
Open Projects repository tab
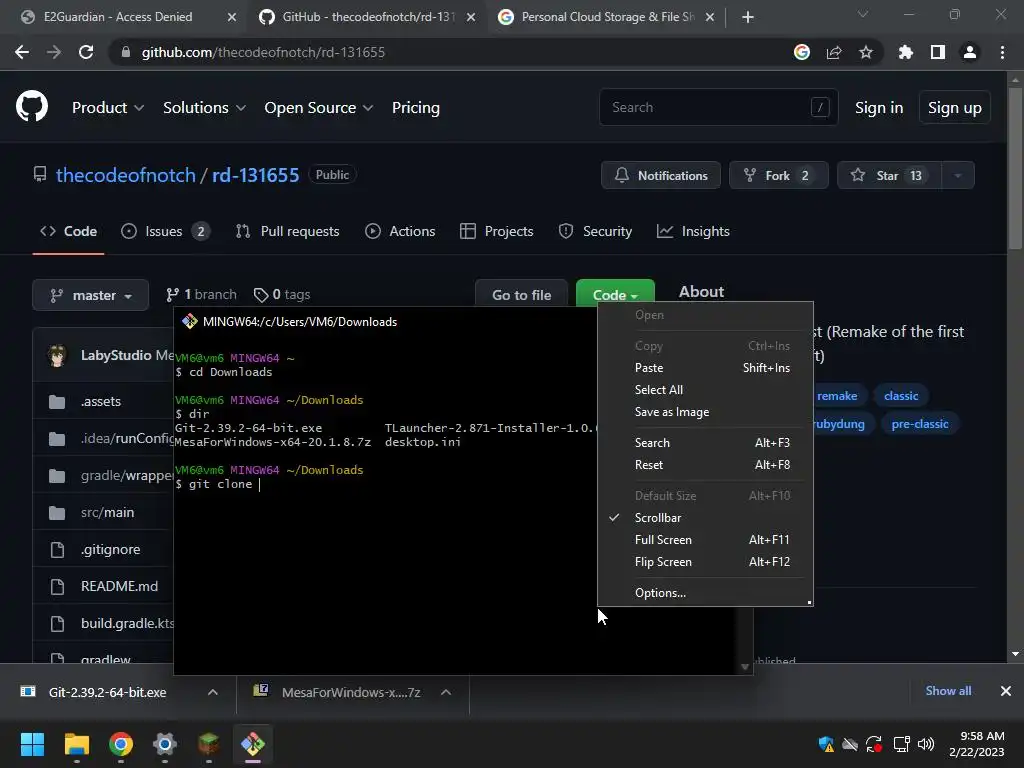tap(497, 231)
